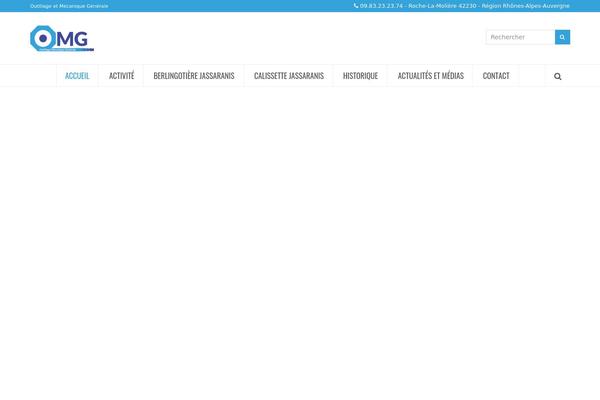Open the Historique menu item
The width and height of the screenshot is (600, 400).
[360, 76]
